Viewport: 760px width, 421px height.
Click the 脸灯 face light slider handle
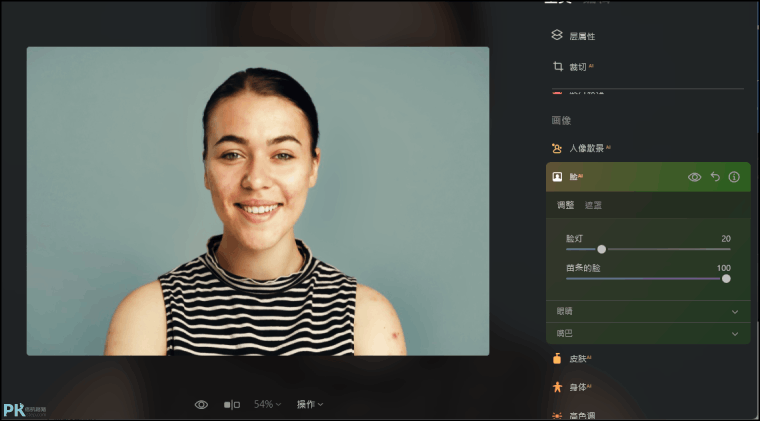point(602,249)
